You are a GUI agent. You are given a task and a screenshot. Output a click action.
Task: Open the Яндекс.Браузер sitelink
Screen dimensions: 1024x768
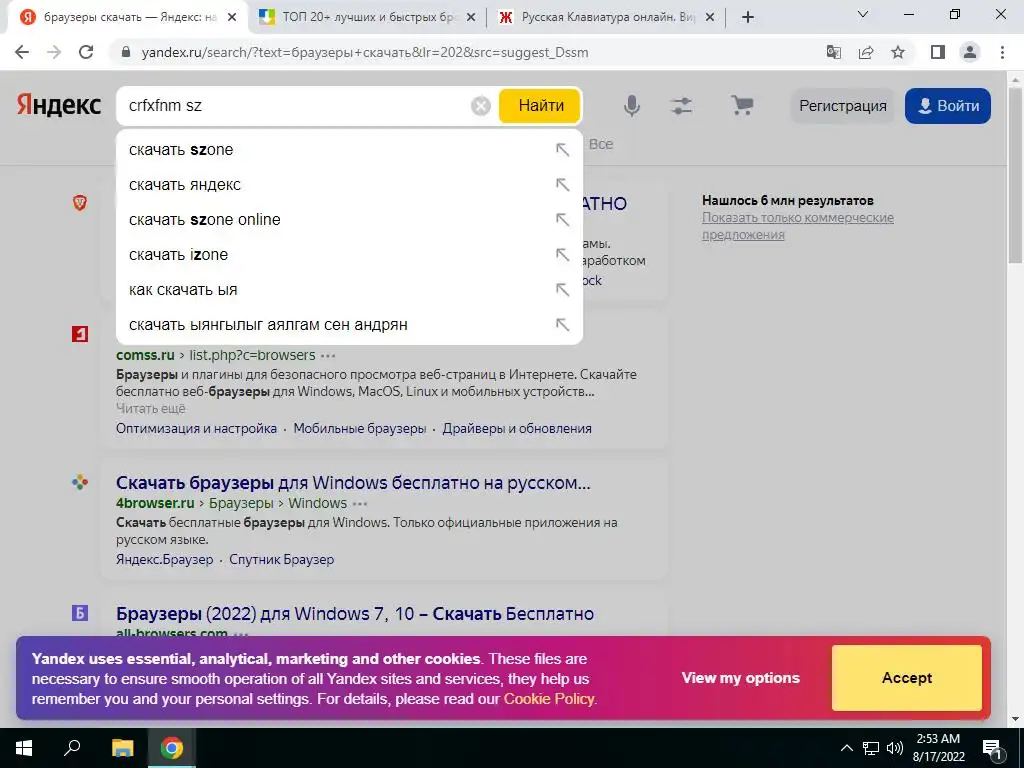tap(165, 560)
